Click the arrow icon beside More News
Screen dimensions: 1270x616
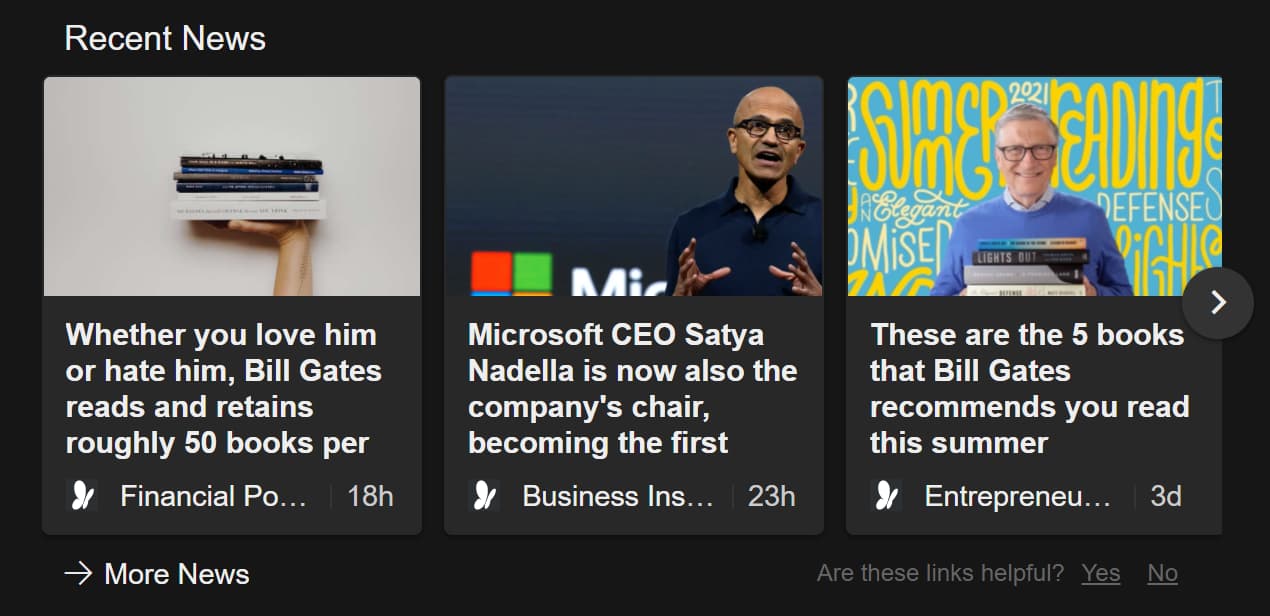click(78, 574)
